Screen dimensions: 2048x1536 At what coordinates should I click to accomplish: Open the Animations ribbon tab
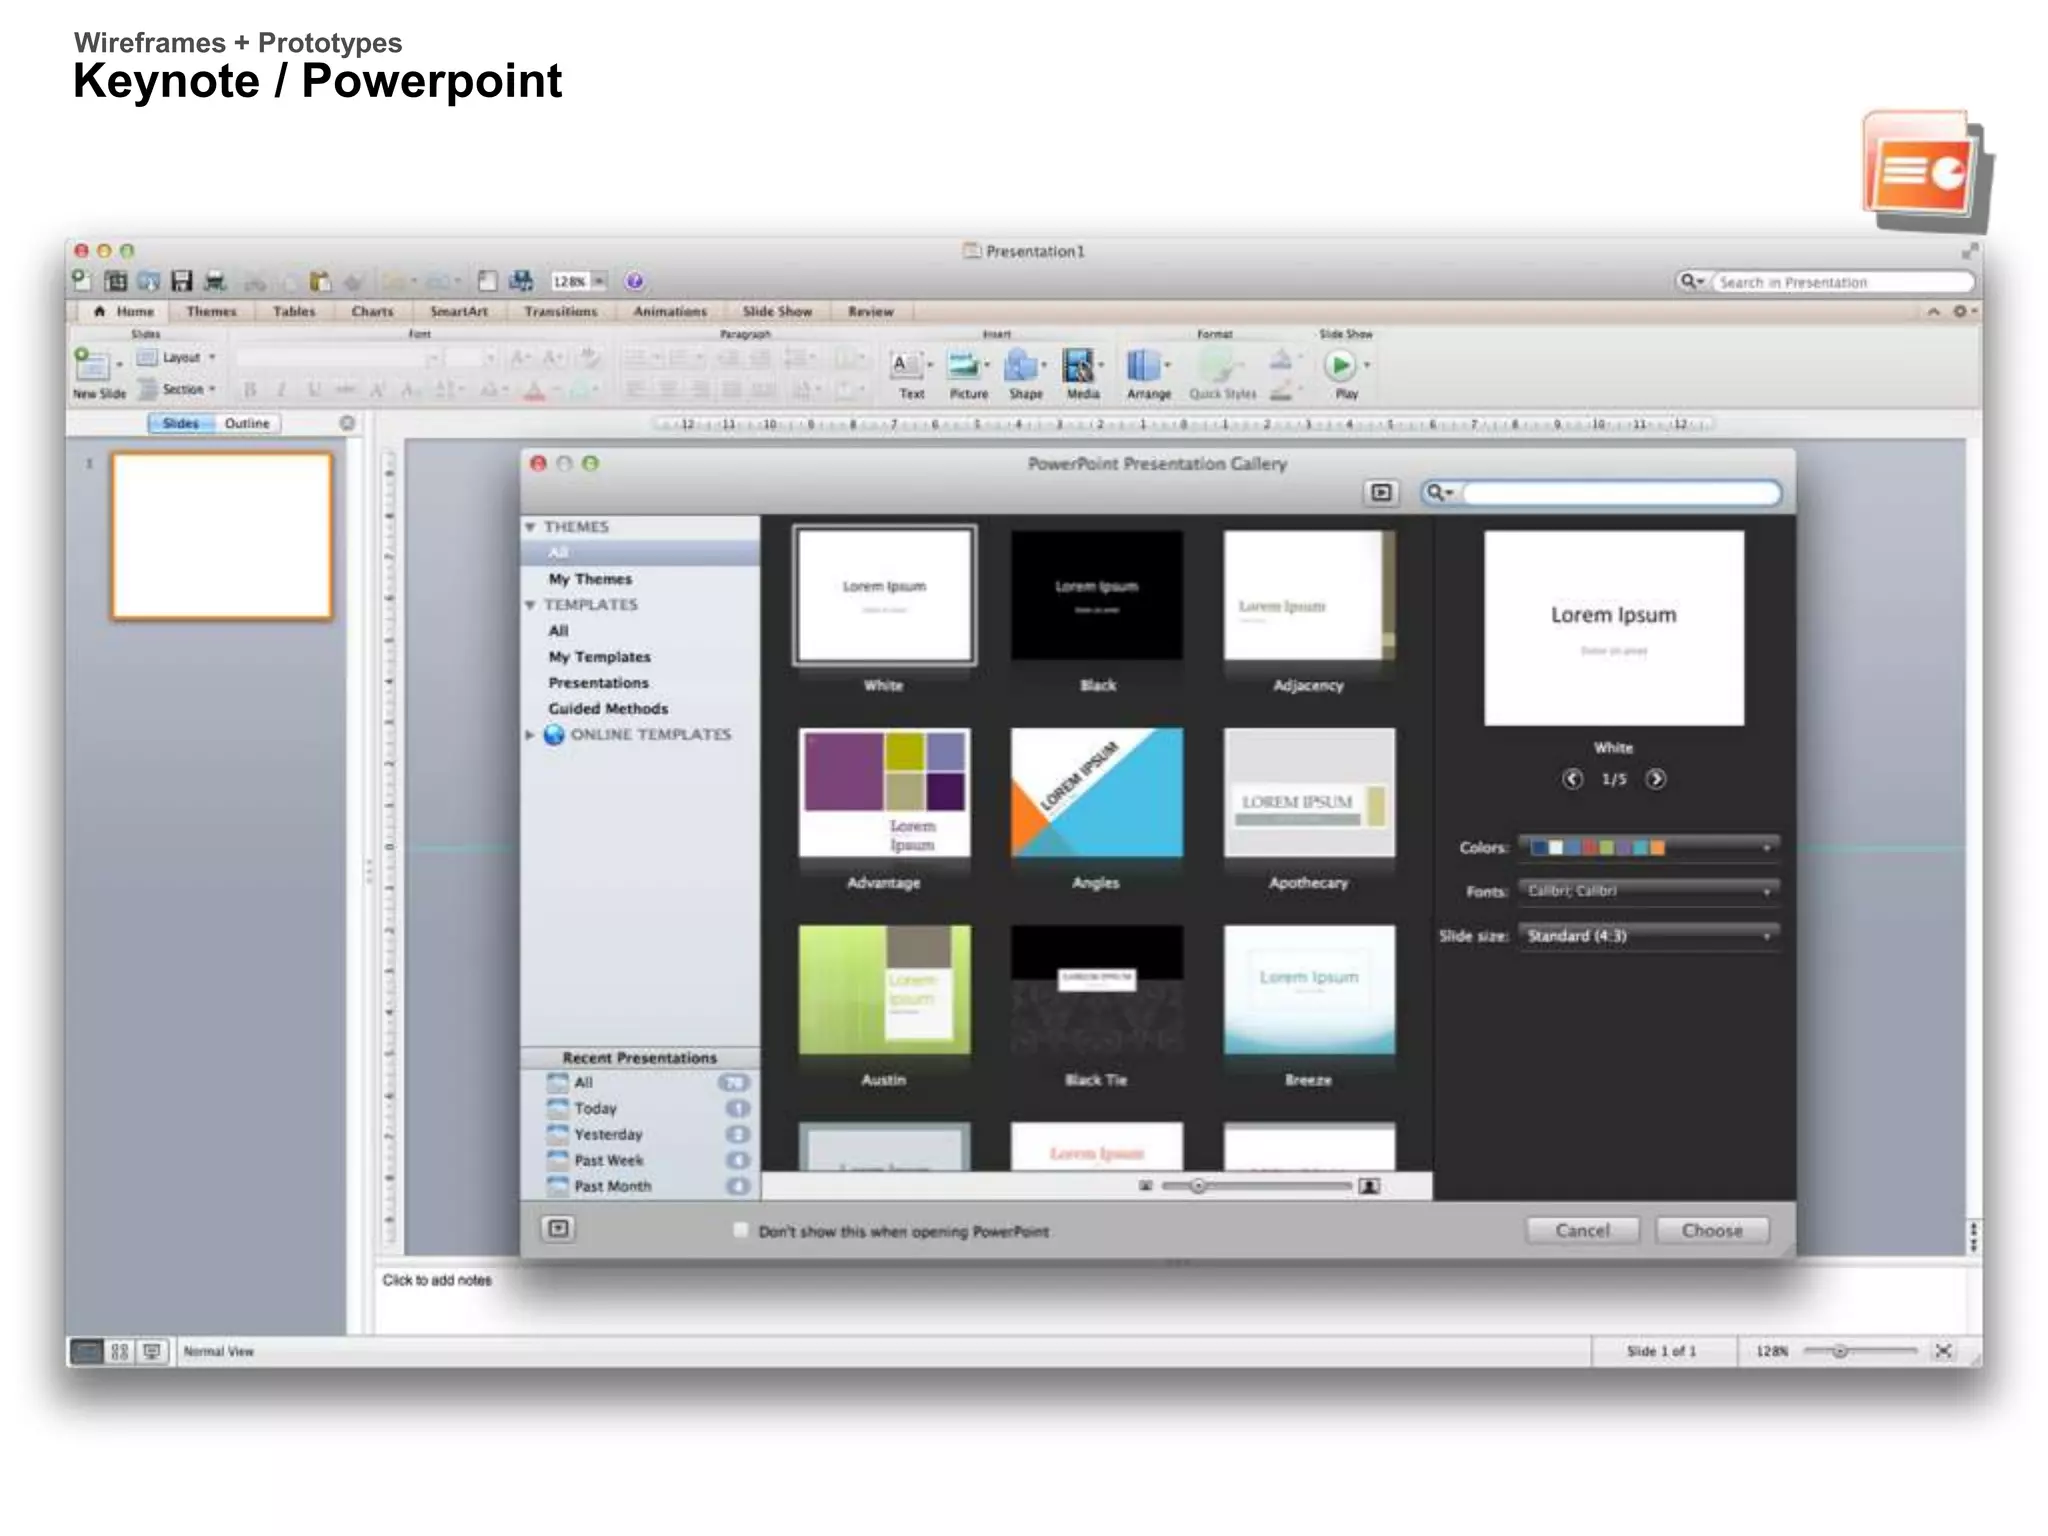669,312
